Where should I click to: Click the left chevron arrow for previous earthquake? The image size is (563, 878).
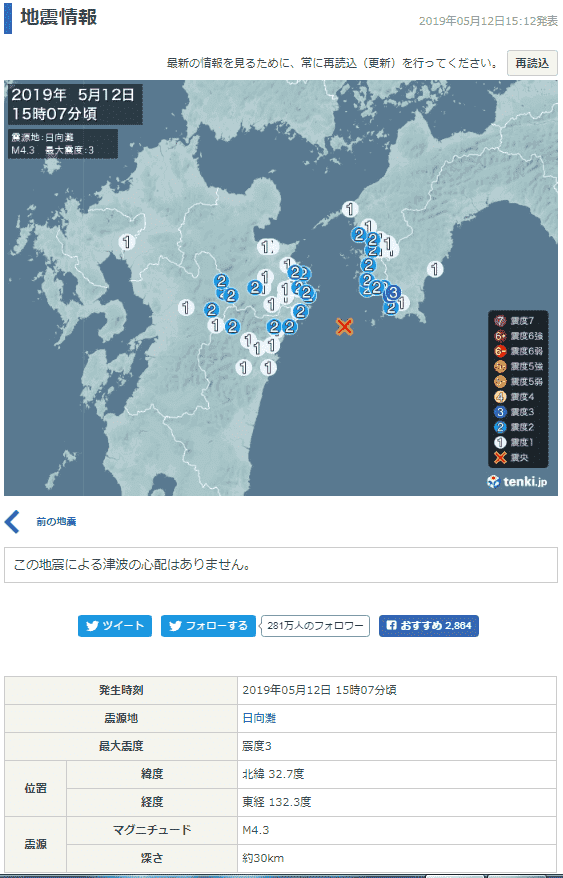12,521
